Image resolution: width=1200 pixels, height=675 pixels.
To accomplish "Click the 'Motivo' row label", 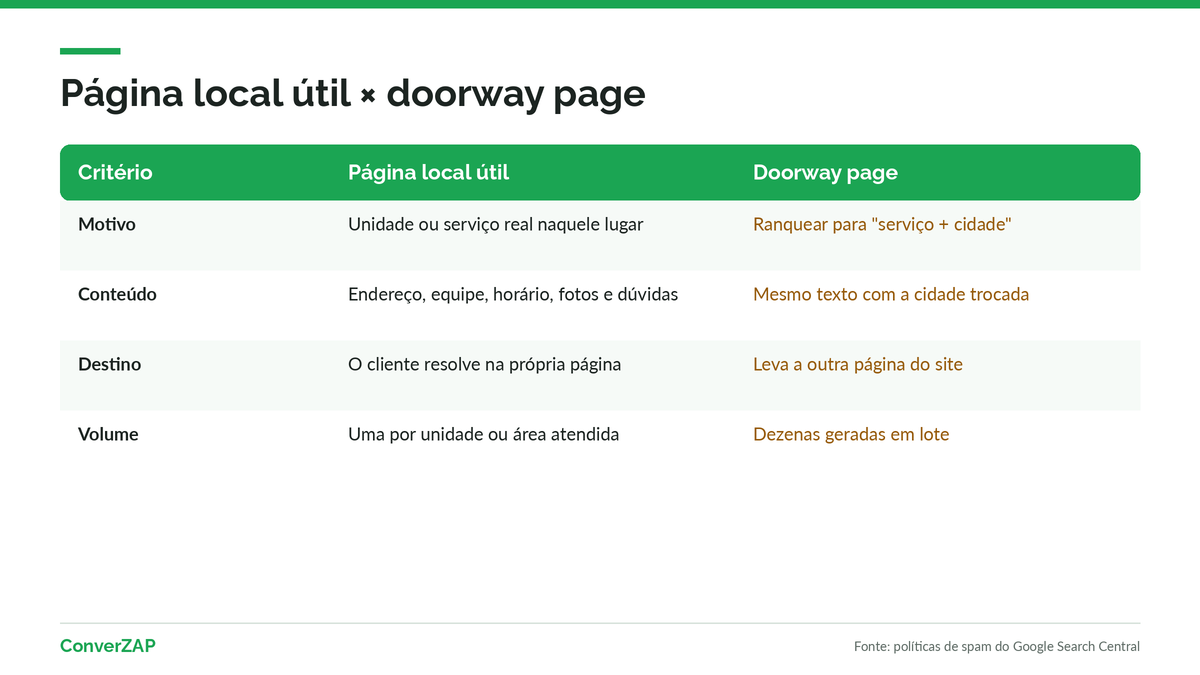I will click(107, 224).
